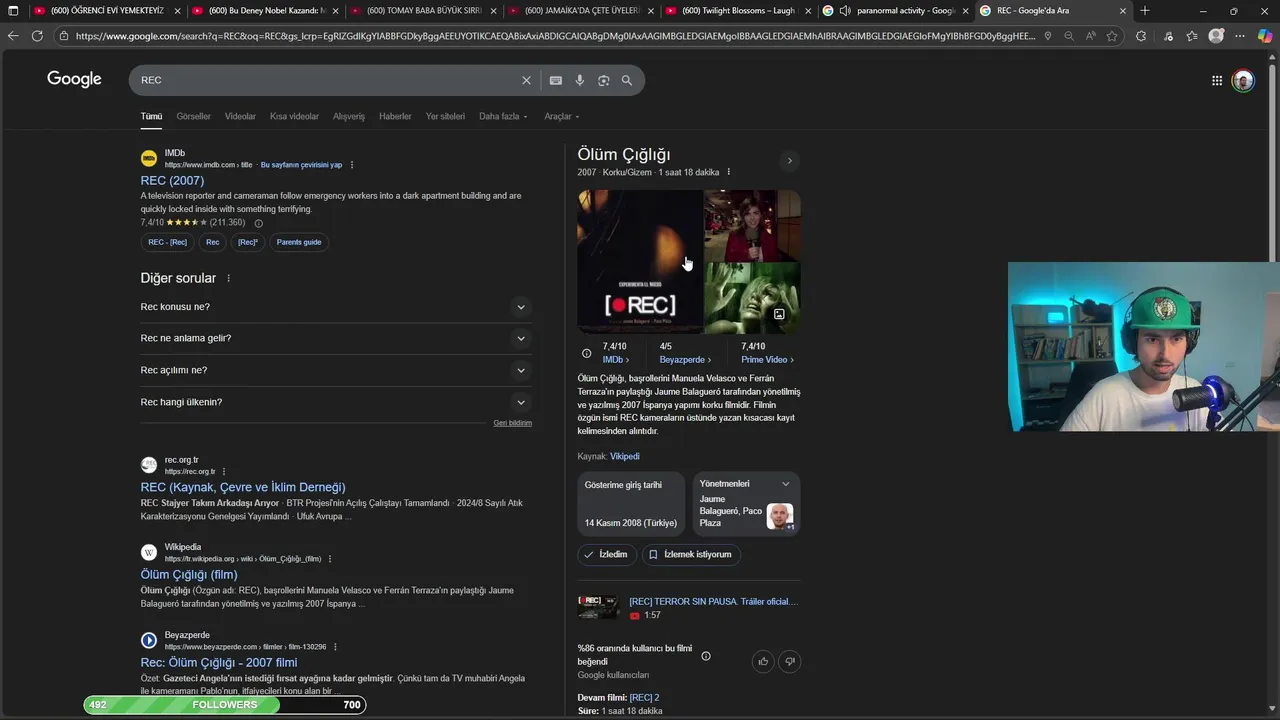Select the Tümü search tab
1280x720 pixels.
tap(151, 116)
